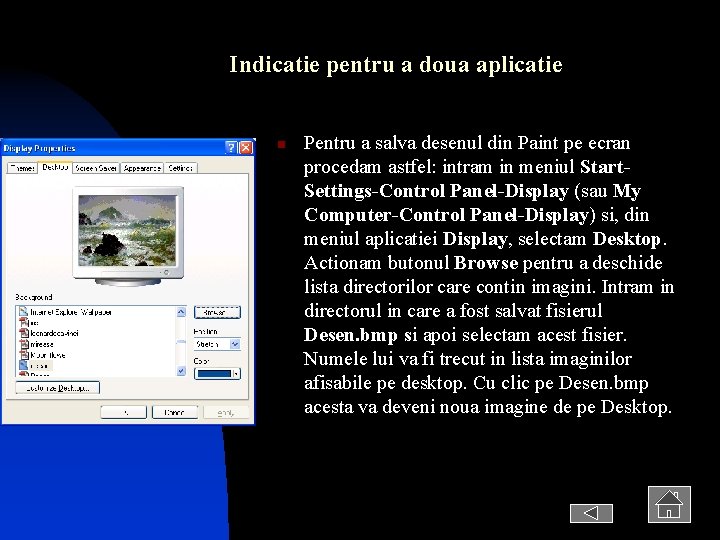Screen dimensions: 720x540
Task: Open the desktop Color picker dropdown arrow
Action: coord(236,374)
